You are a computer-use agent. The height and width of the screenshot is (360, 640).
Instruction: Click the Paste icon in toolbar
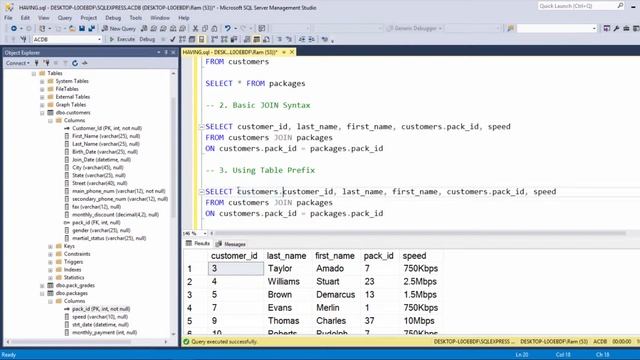pyautogui.click(x=214, y=28)
